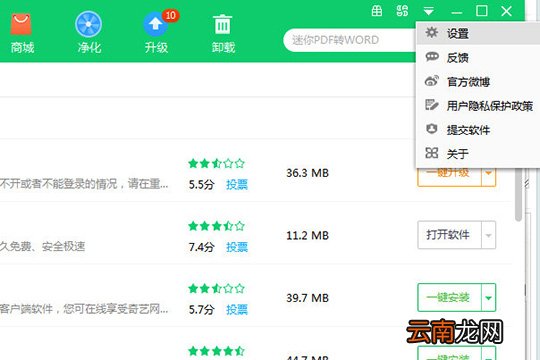The image size is (540, 360).
Task: Click the vertical scrollbar thumb
Action: pos(519,195)
